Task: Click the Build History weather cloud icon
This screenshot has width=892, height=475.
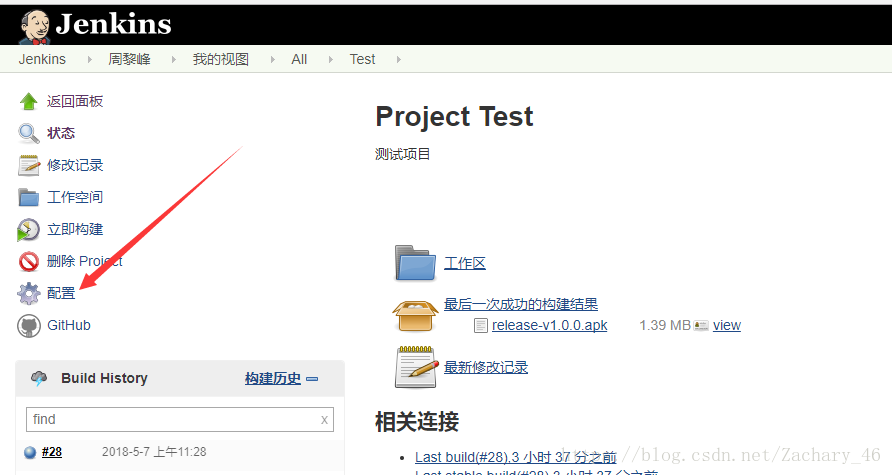Action: coord(39,378)
